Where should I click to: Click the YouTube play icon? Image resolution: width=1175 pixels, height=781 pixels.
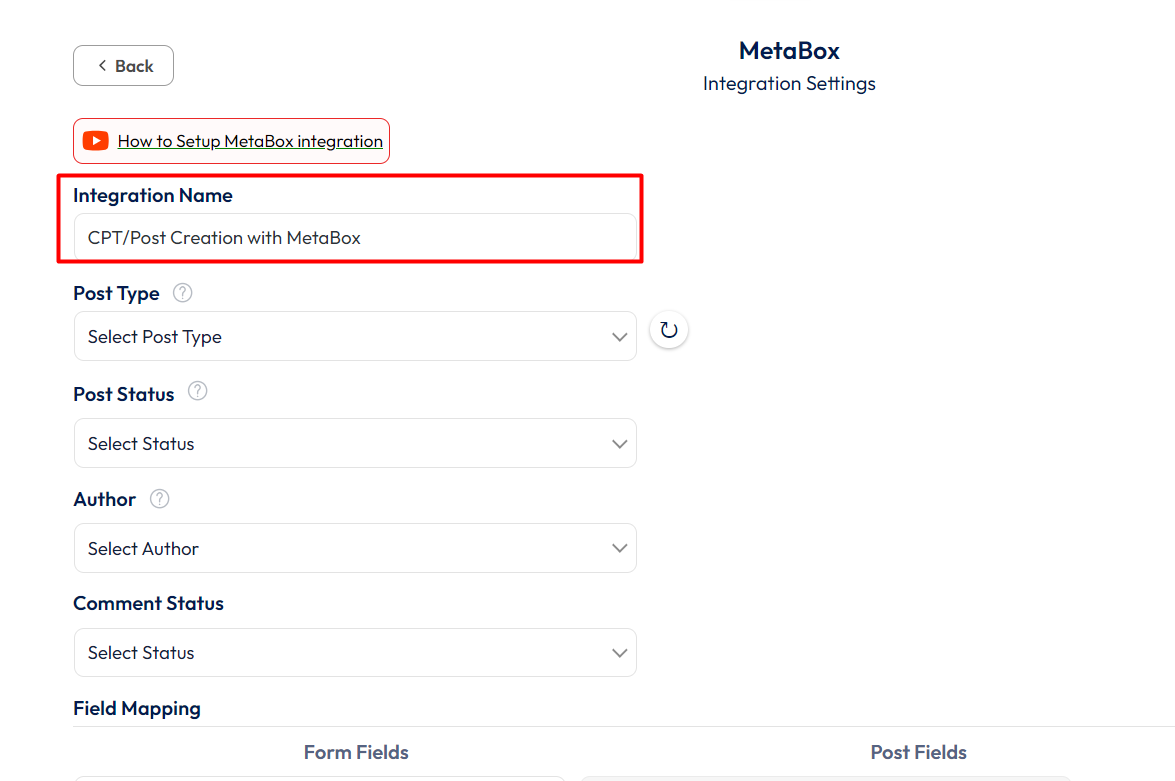(96, 141)
